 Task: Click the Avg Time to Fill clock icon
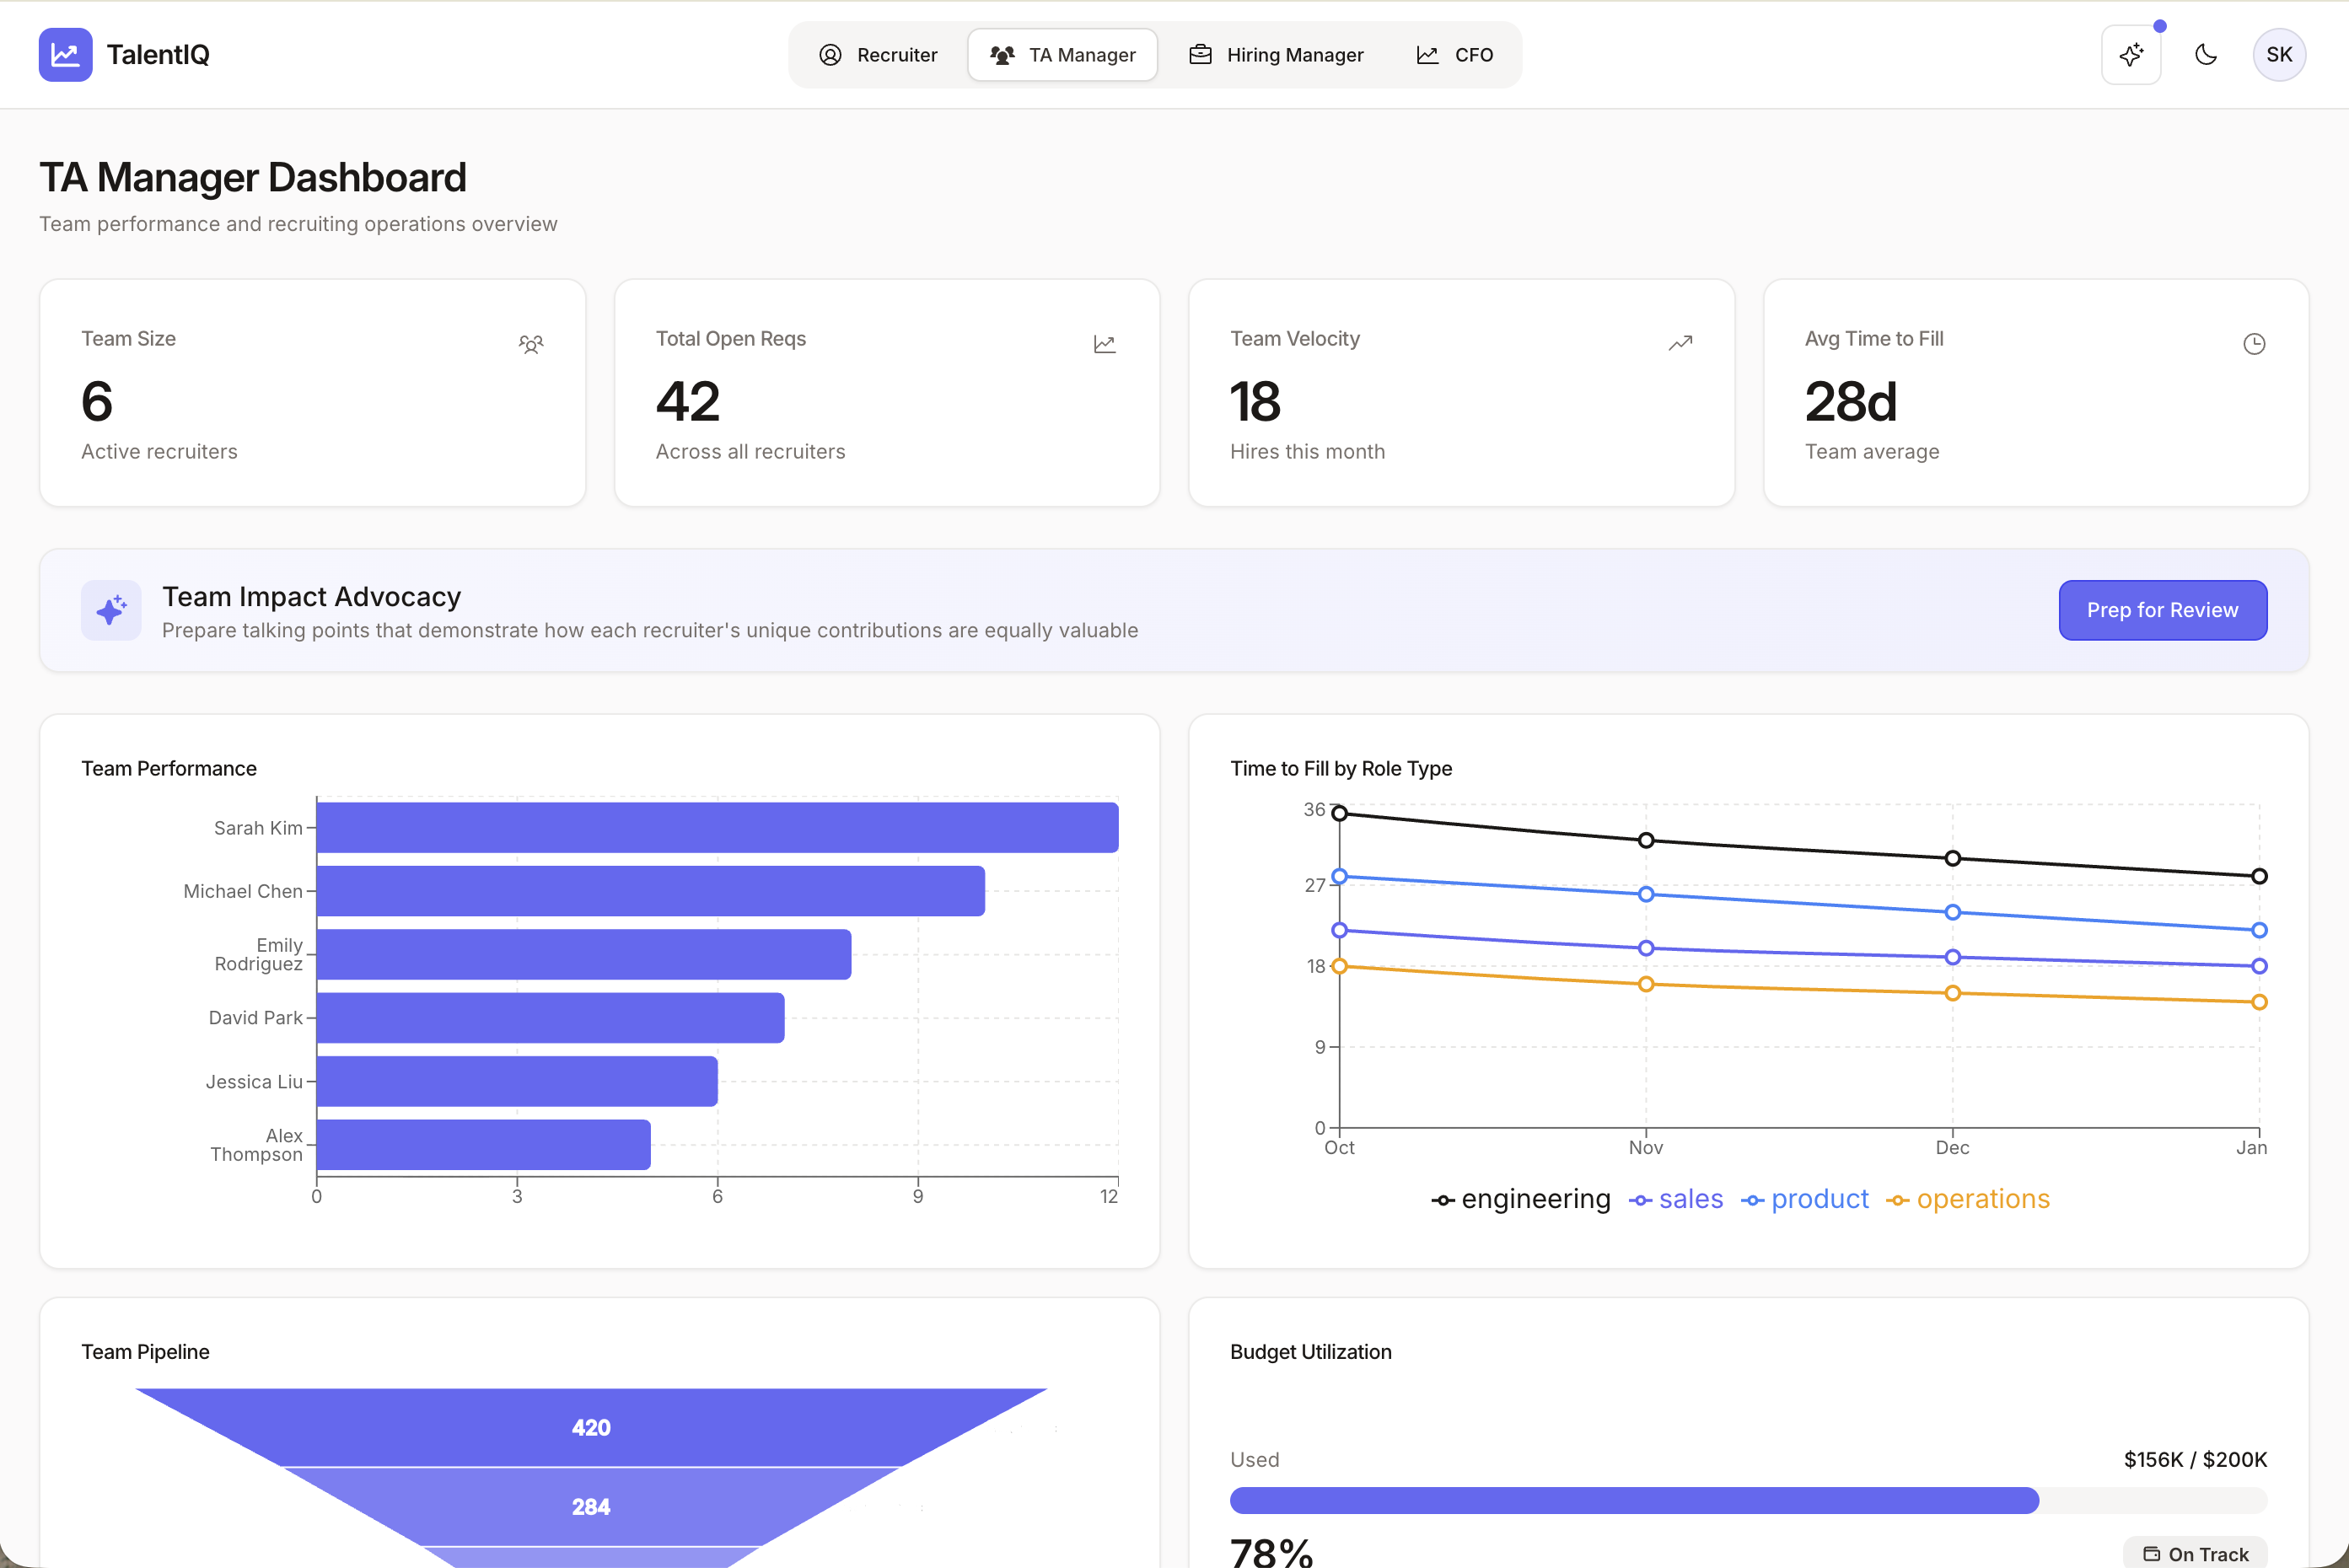(x=2253, y=344)
